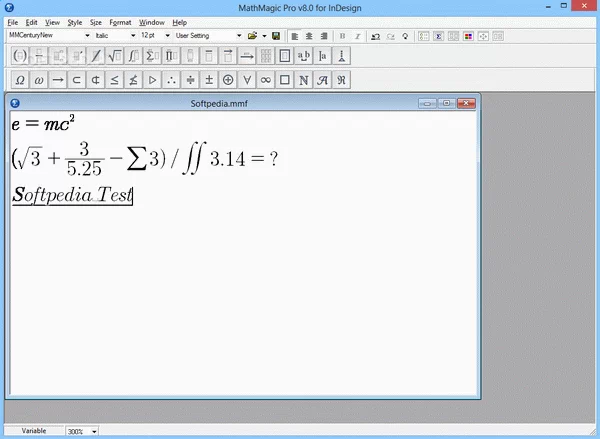The height and width of the screenshot is (439, 600).
Task: Align the equation left
Action: tap(295, 36)
